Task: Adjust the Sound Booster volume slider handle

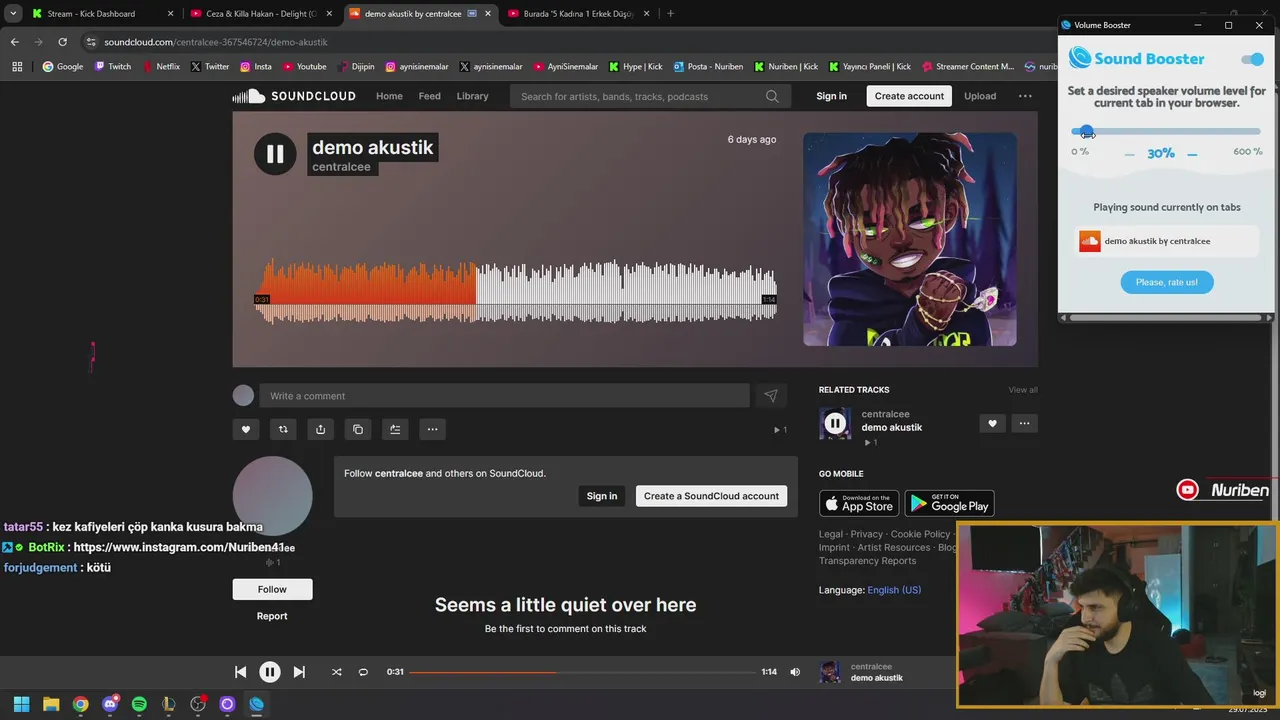Action: coord(1087,132)
